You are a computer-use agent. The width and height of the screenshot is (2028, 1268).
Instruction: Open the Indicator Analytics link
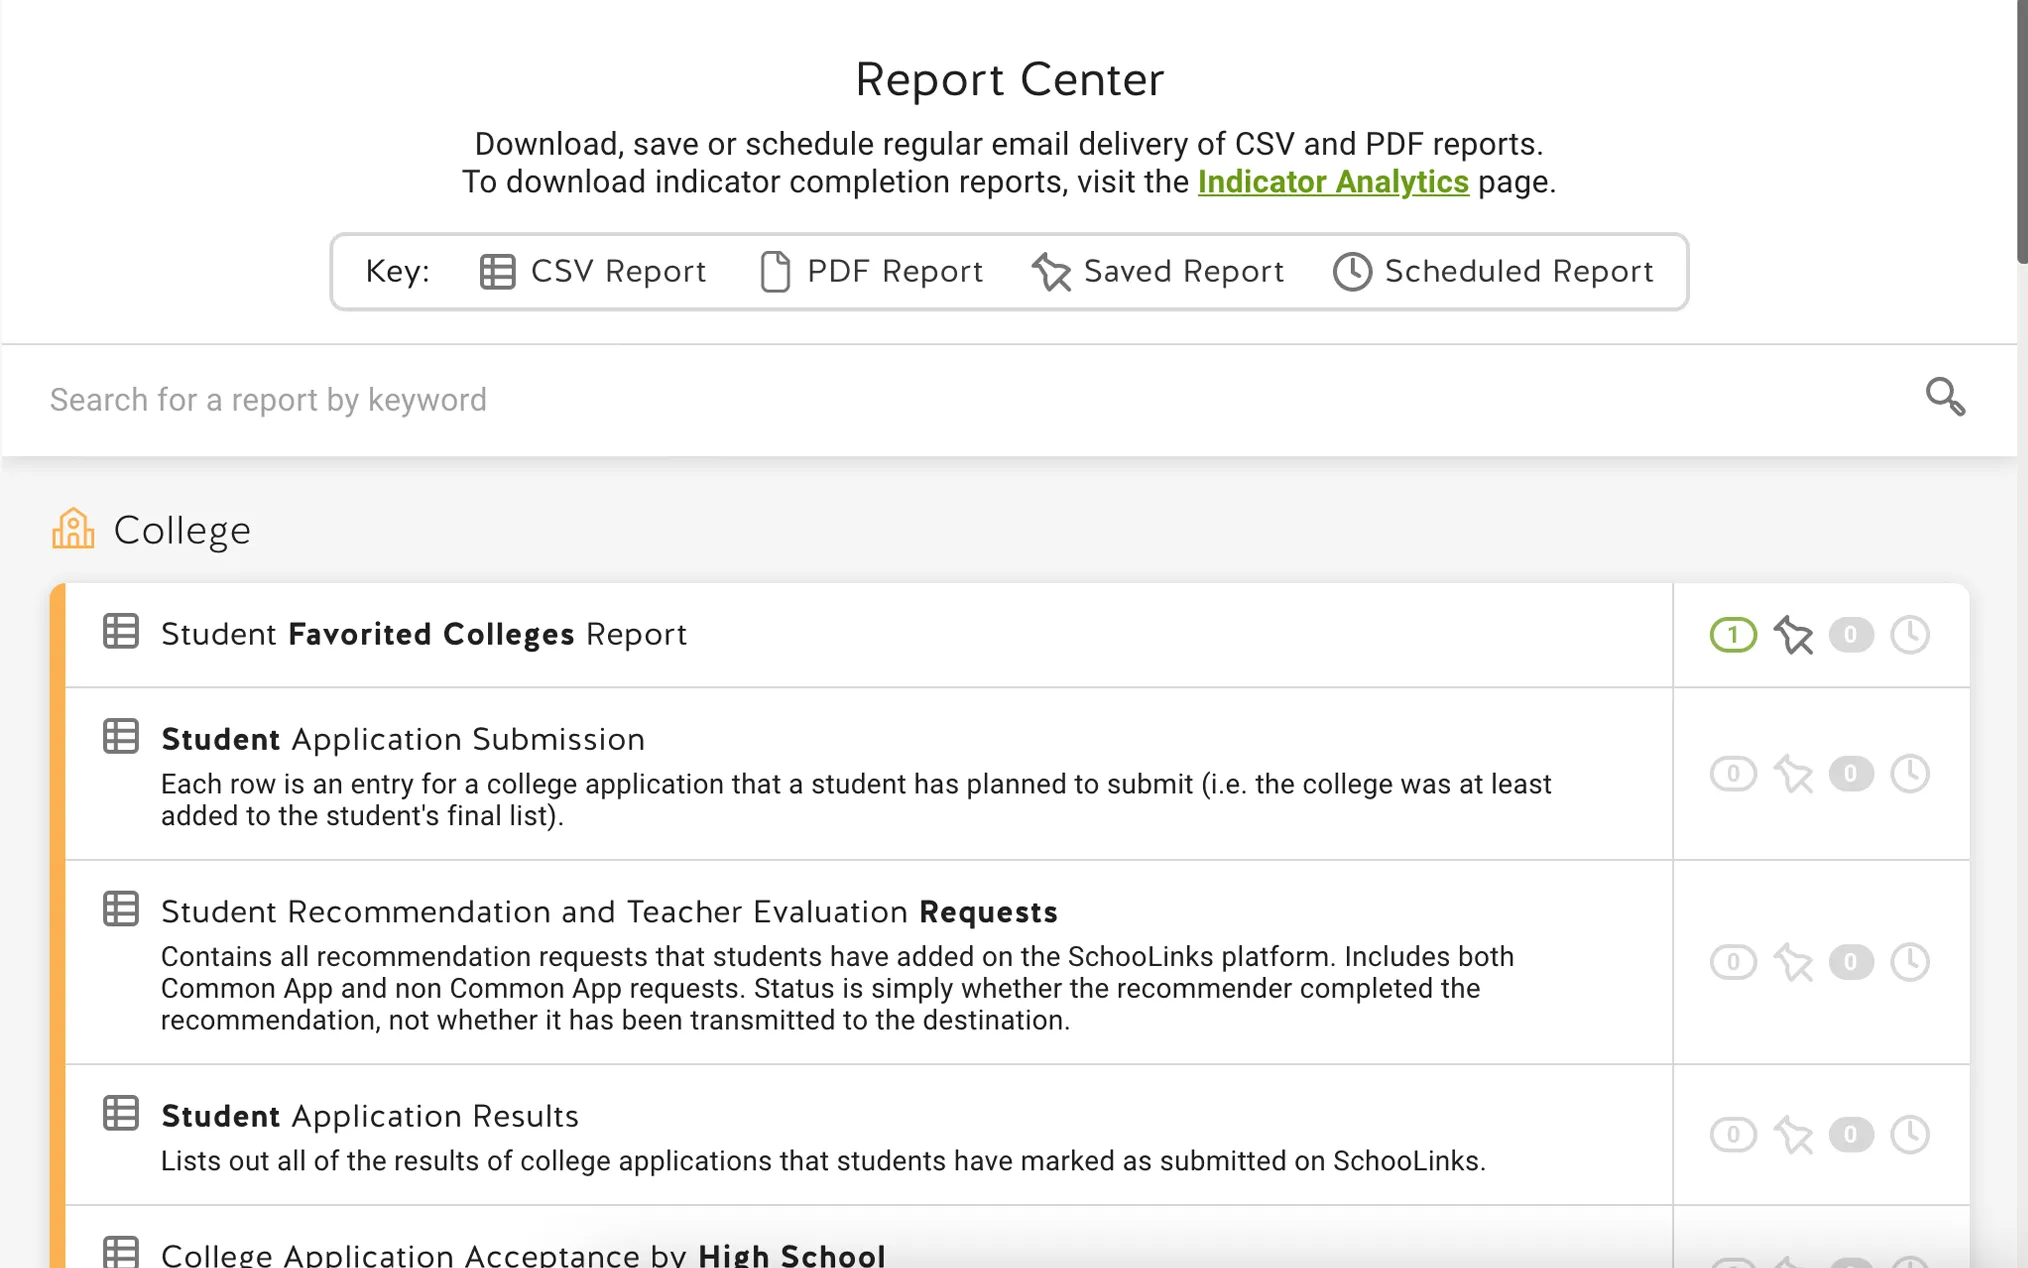[1333, 182]
